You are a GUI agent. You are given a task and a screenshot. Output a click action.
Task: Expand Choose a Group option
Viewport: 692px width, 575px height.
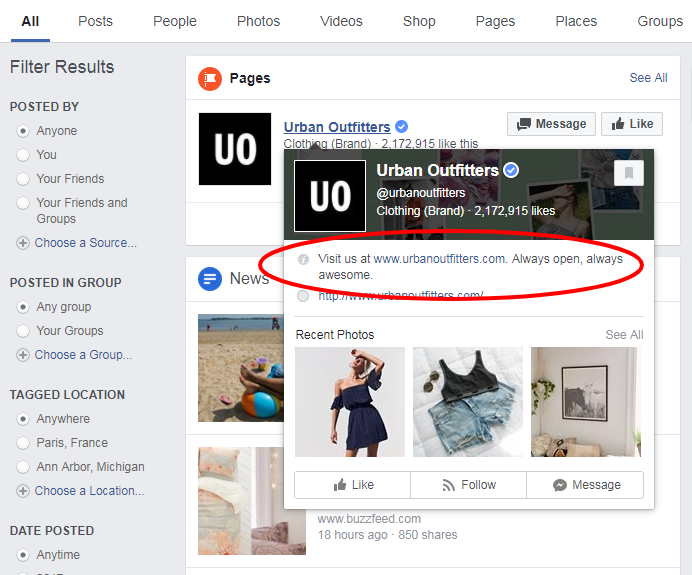click(74, 355)
